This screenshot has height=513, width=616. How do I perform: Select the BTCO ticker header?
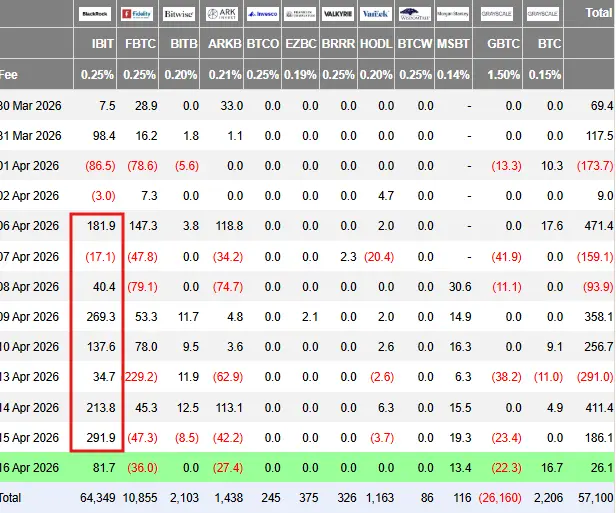click(263, 44)
